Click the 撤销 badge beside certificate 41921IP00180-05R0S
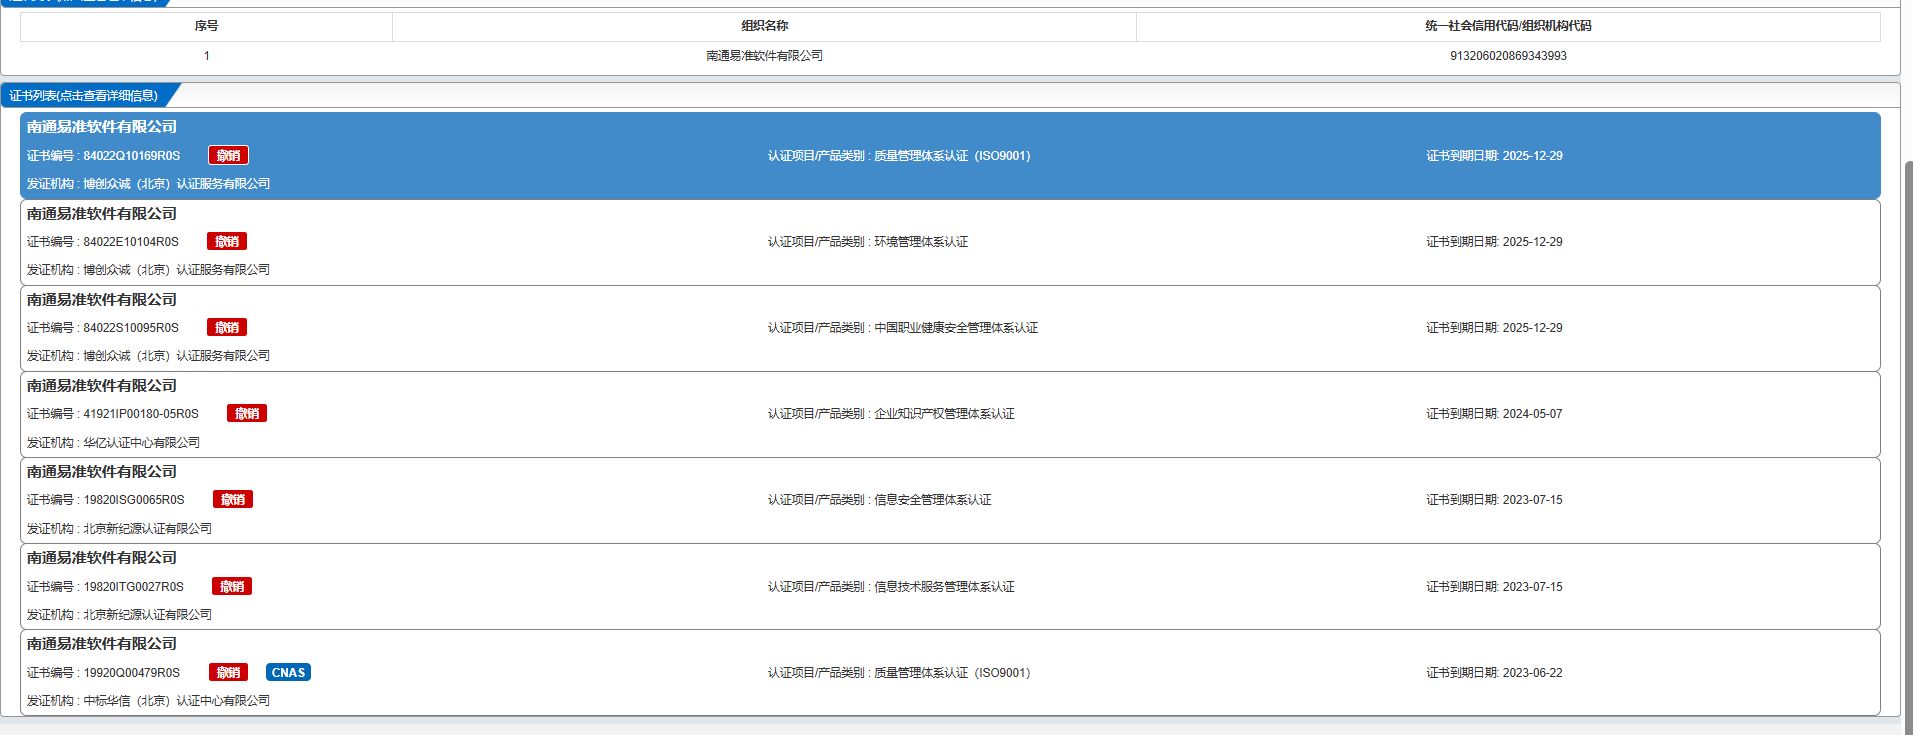Image resolution: width=1913 pixels, height=735 pixels. tap(247, 413)
